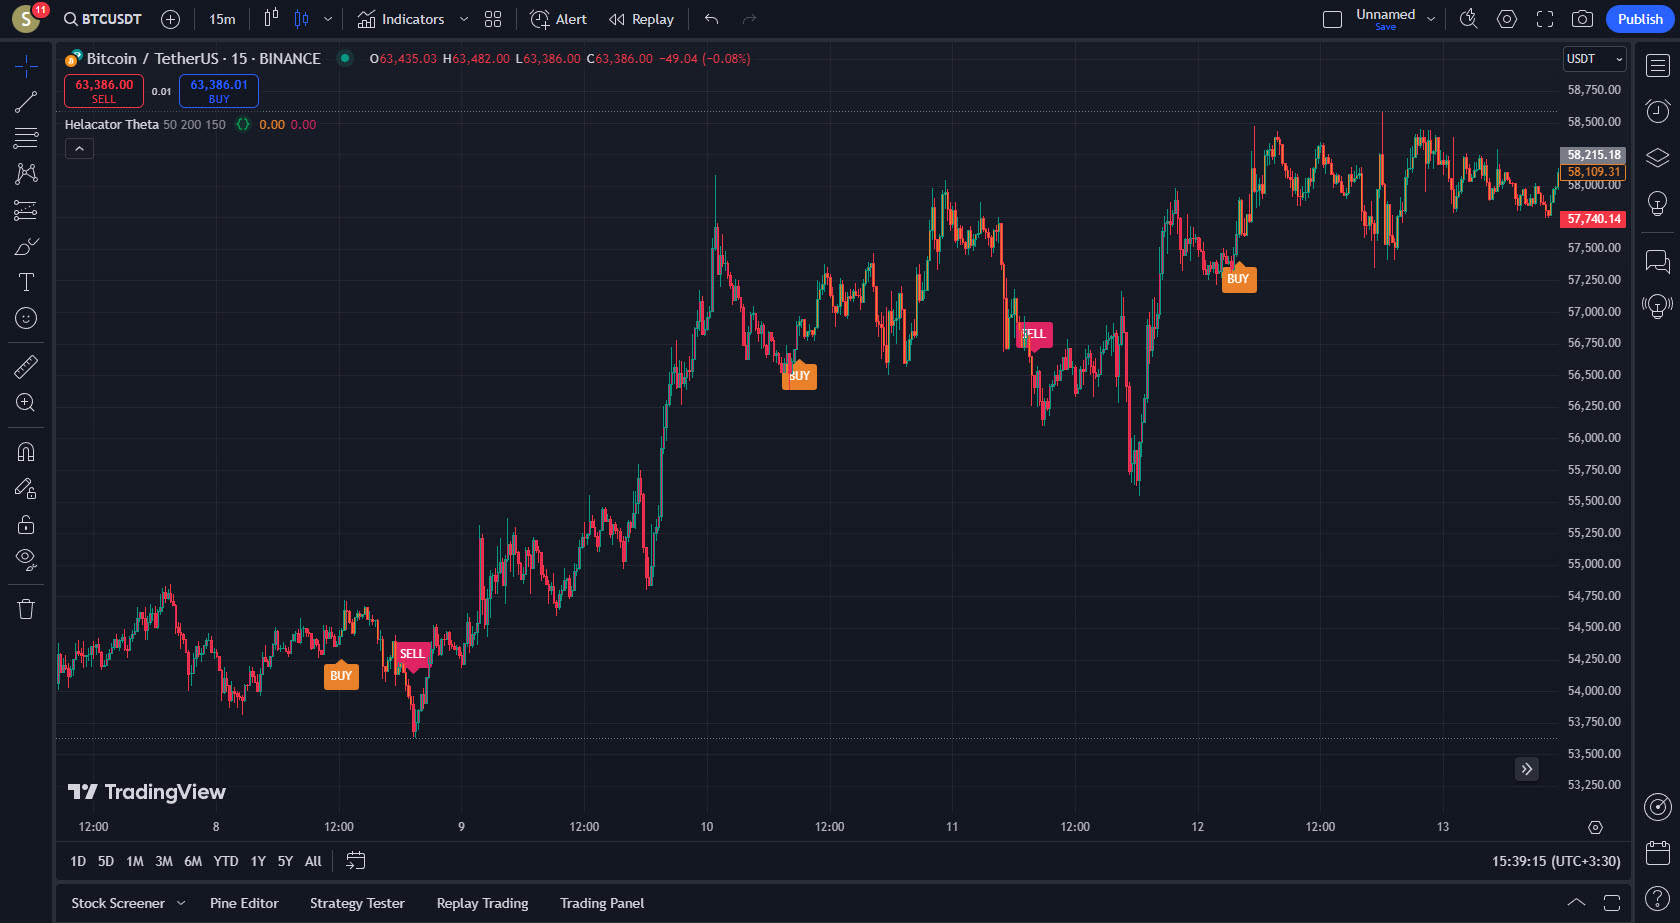This screenshot has width=1680, height=923.
Task: Toggle fullscreen mode
Action: point(1545,19)
